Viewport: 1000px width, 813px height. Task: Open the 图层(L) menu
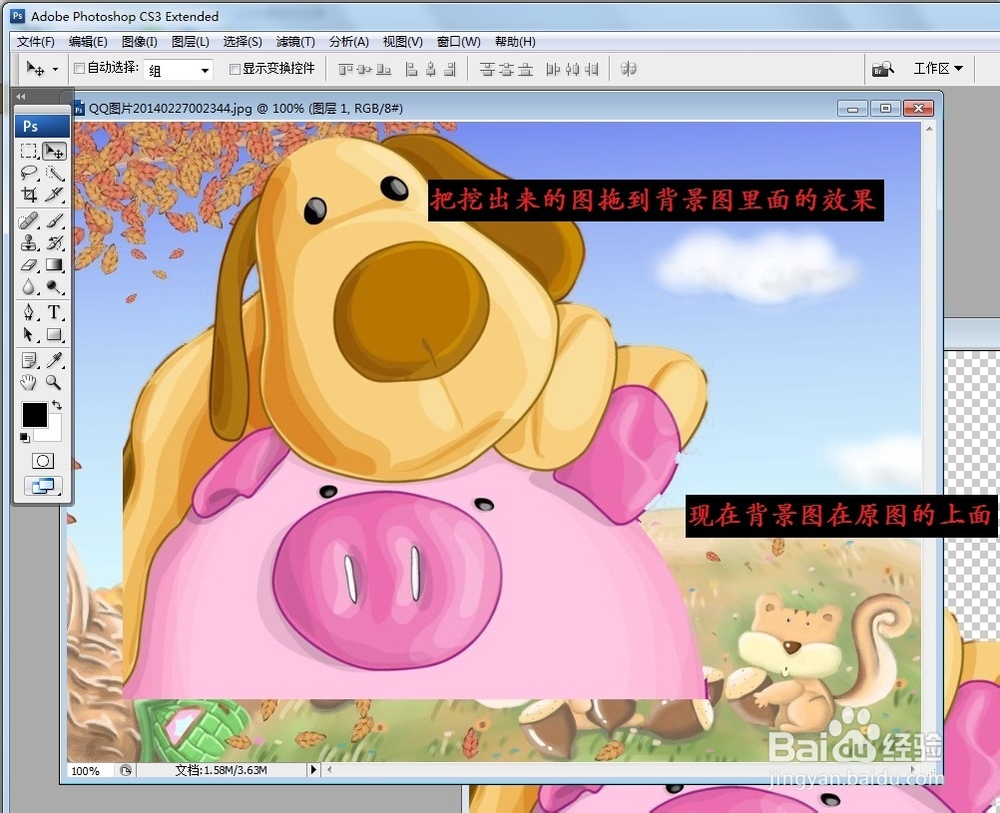click(x=190, y=41)
